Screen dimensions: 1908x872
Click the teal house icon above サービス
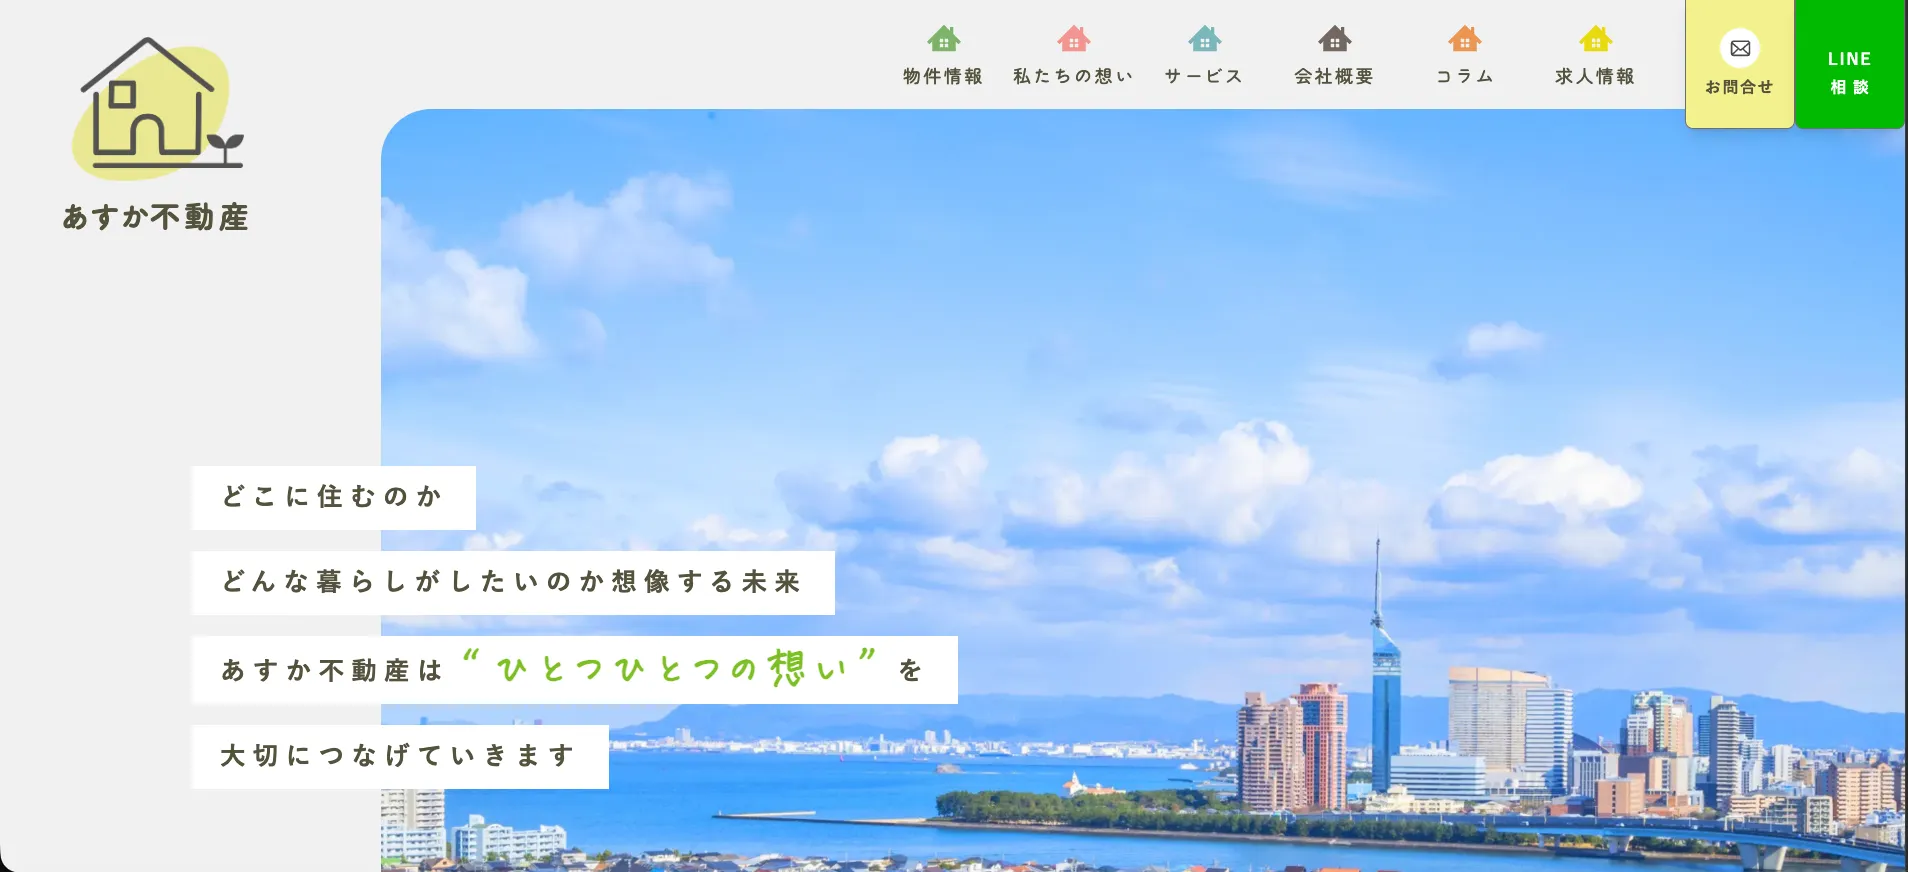[x=1204, y=39]
